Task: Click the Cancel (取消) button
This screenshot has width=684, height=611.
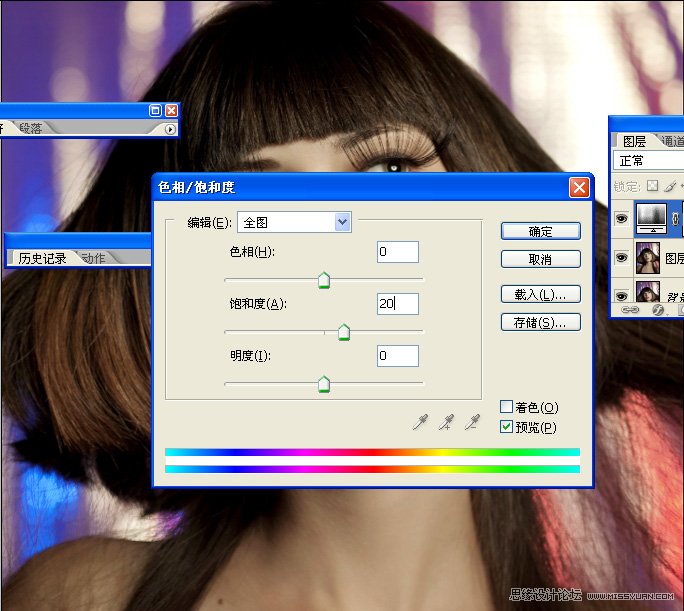Action: click(540, 259)
